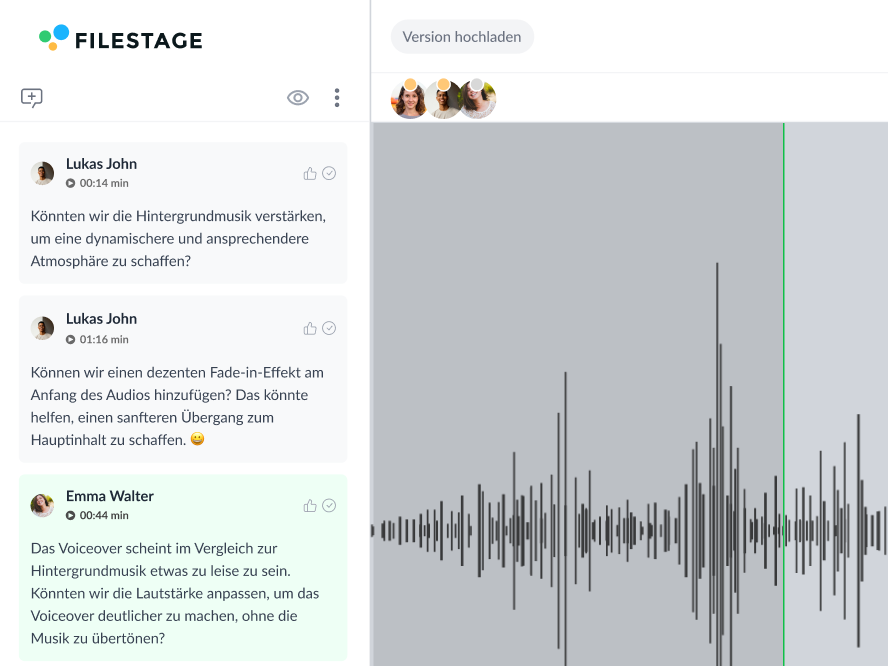Mark Lukas John's first comment as resolved

329,172
